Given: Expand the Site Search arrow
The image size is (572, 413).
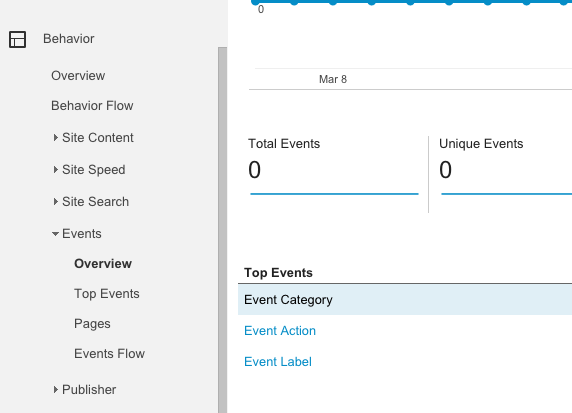Looking at the screenshot, I should (55, 201).
